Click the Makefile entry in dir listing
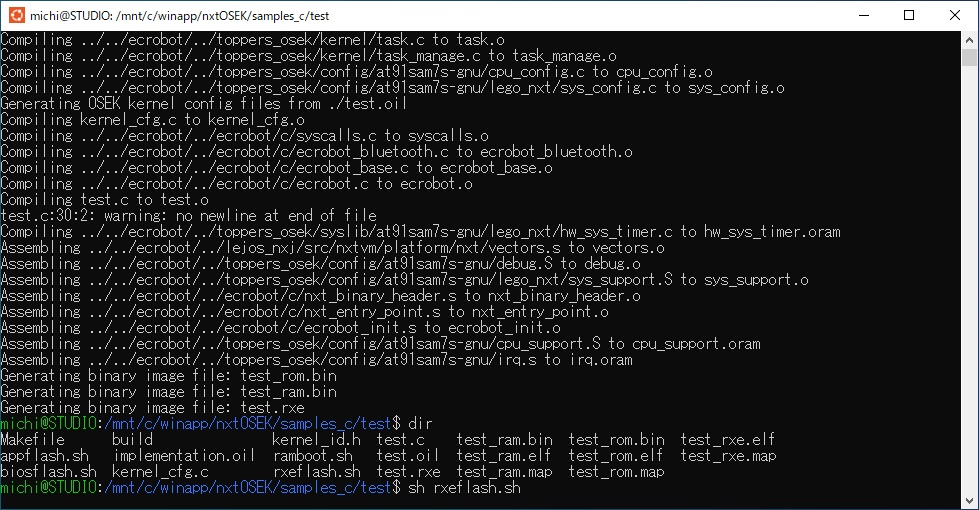This screenshot has width=979, height=510. [32, 439]
